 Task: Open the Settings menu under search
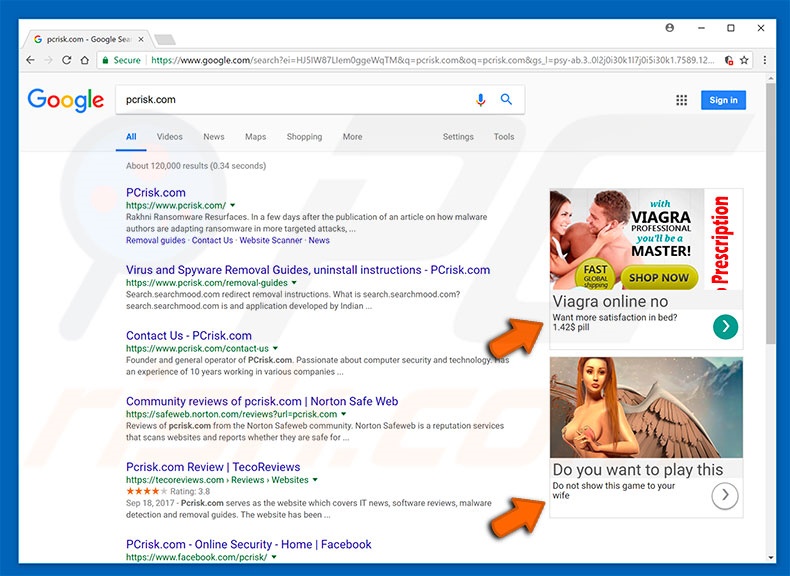click(458, 137)
